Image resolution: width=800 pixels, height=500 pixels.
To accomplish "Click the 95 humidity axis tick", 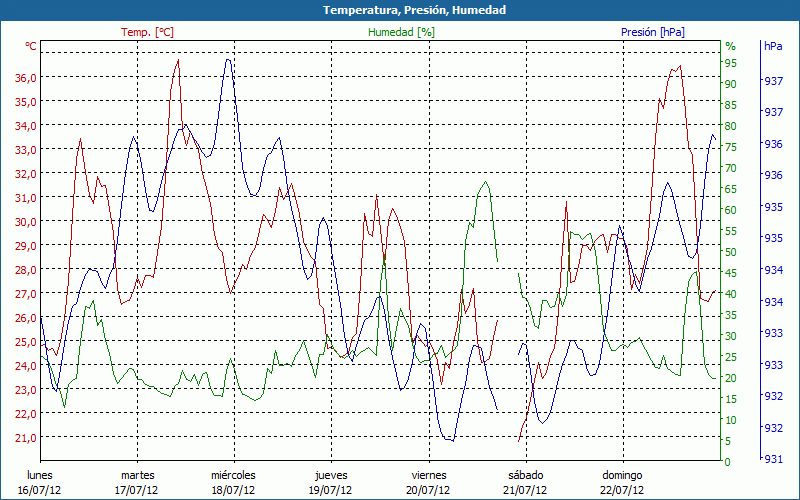I will [731, 63].
